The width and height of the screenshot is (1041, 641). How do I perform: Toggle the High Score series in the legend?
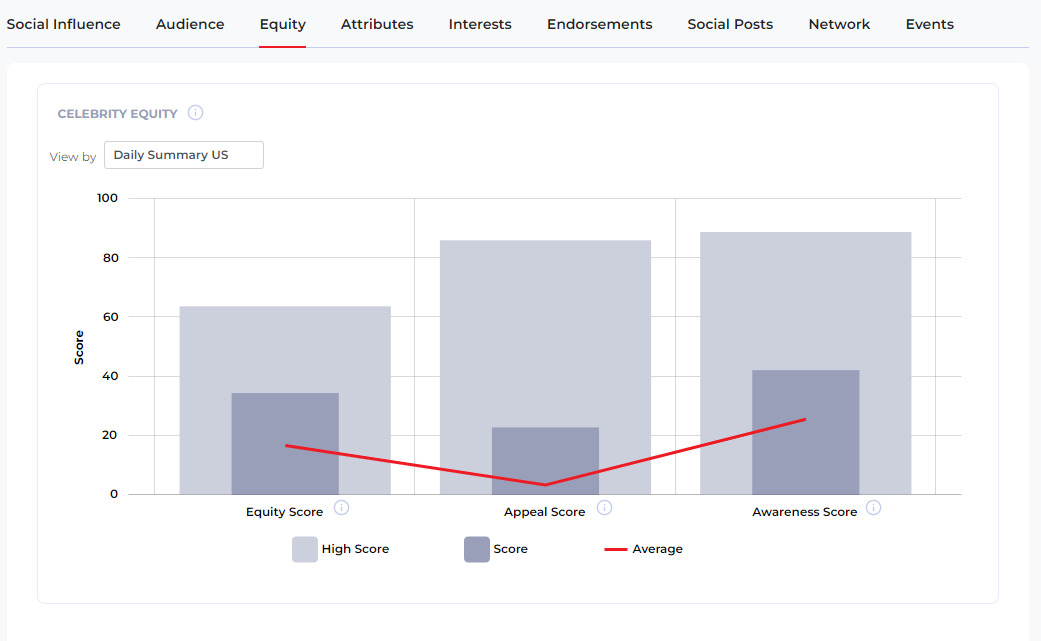point(357,549)
